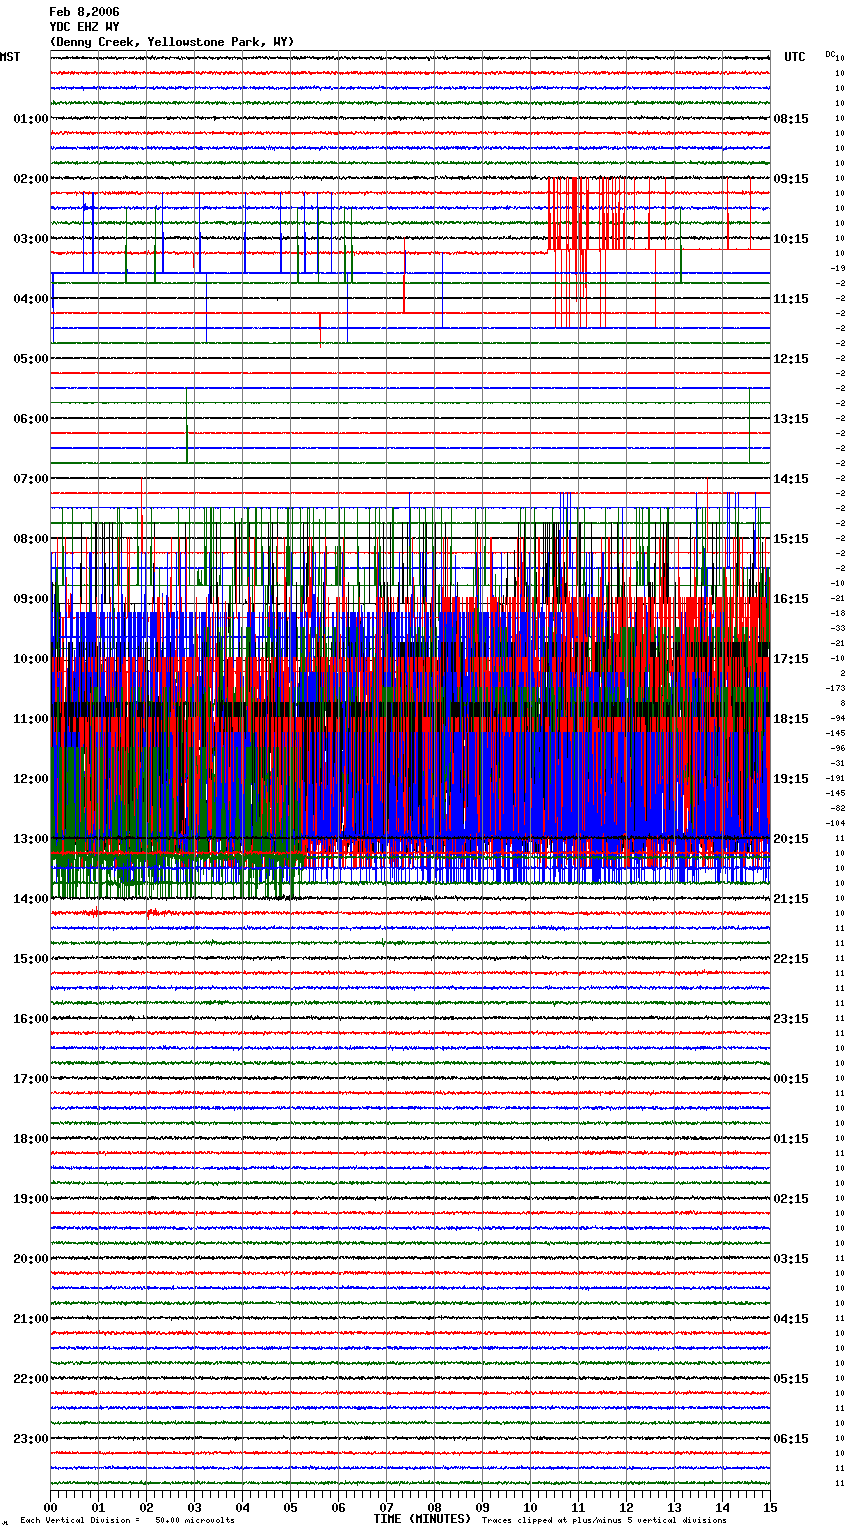Select the 01:00 MST time label

pyautogui.click(x=31, y=119)
